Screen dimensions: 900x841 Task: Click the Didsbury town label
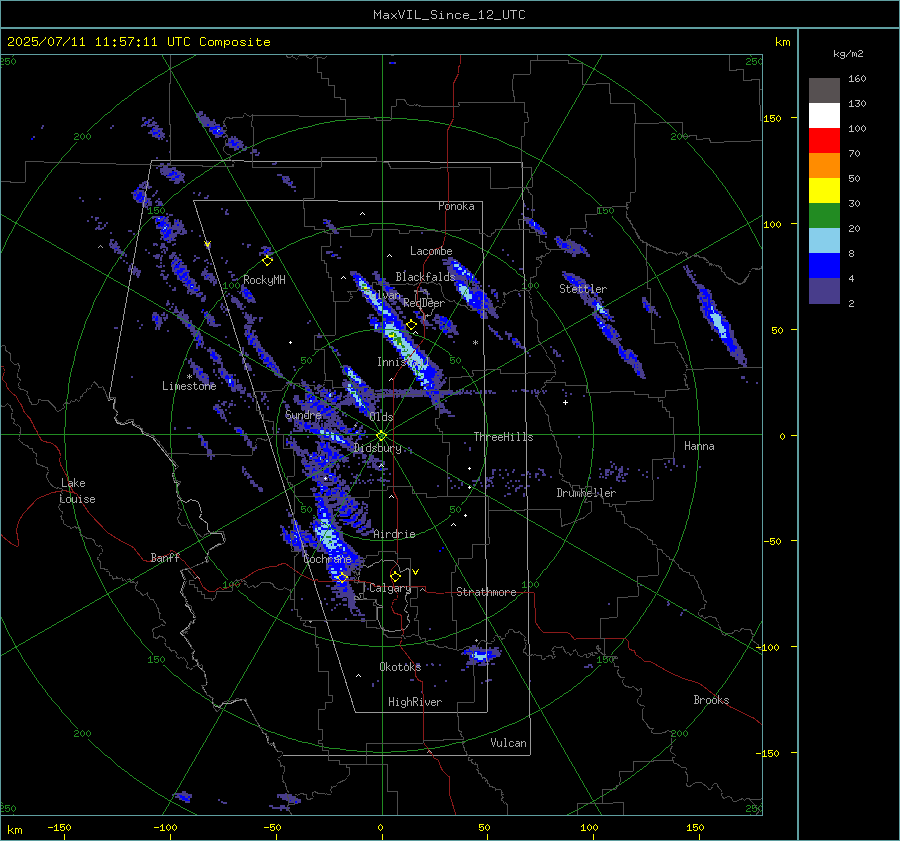378,448
